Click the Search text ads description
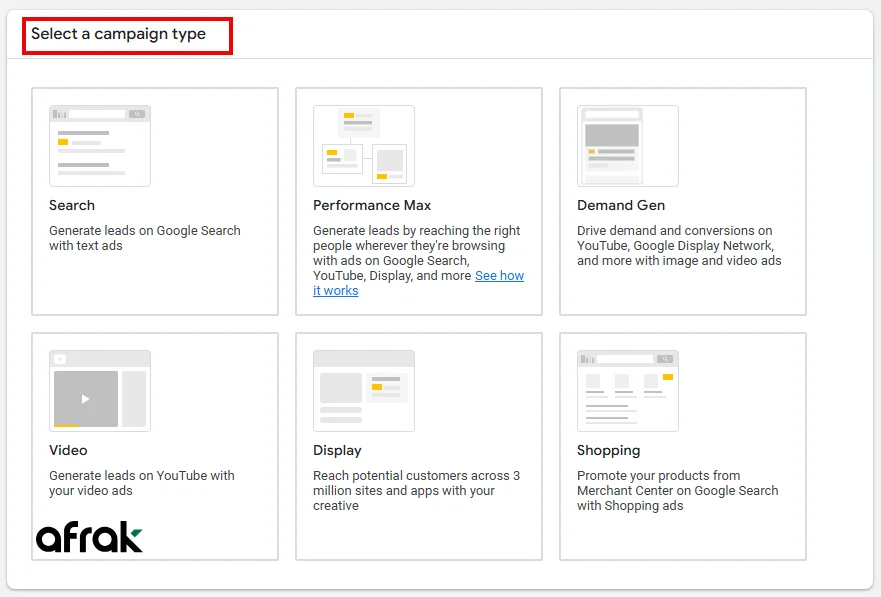Viewport: 881px width, 597px height. point(144,238)
